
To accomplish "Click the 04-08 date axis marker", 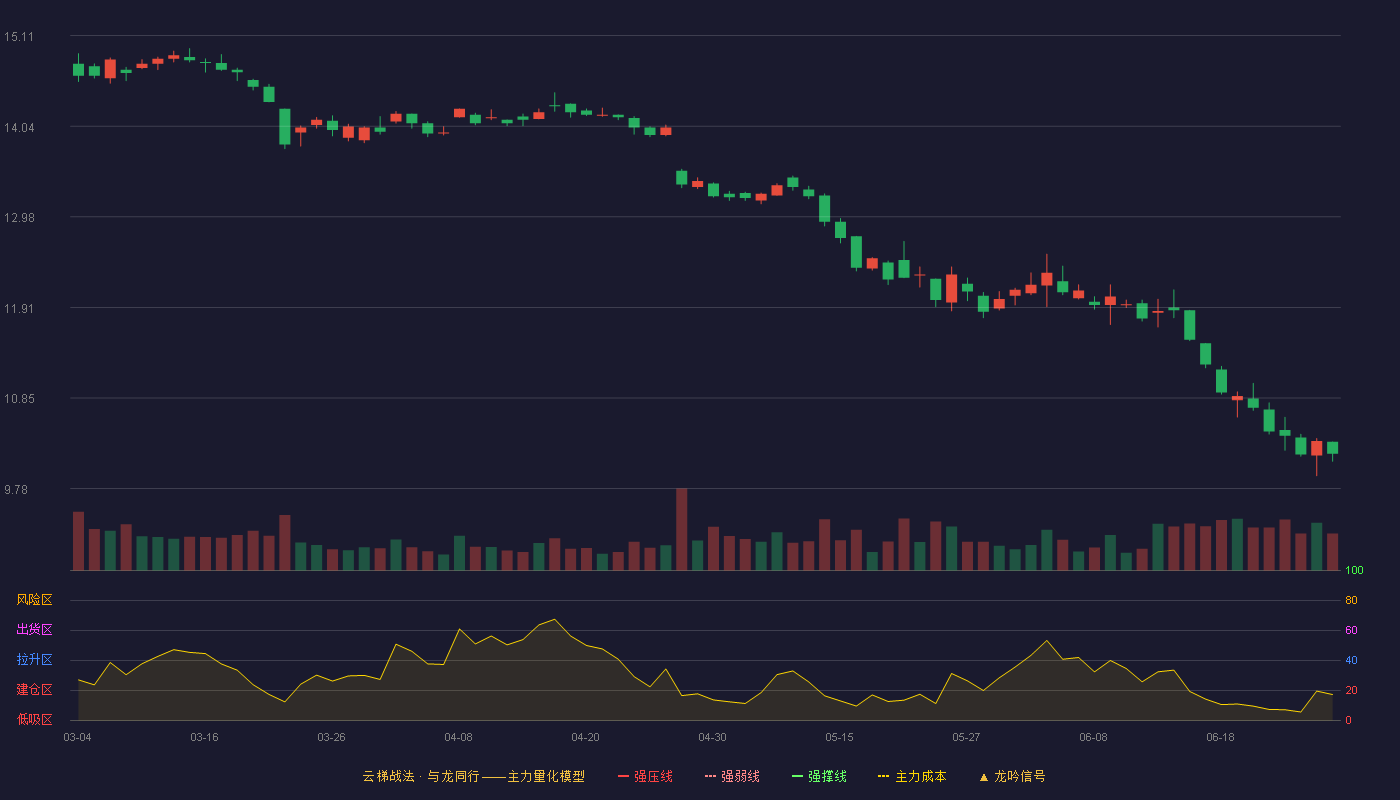I will tap(458, 737).
